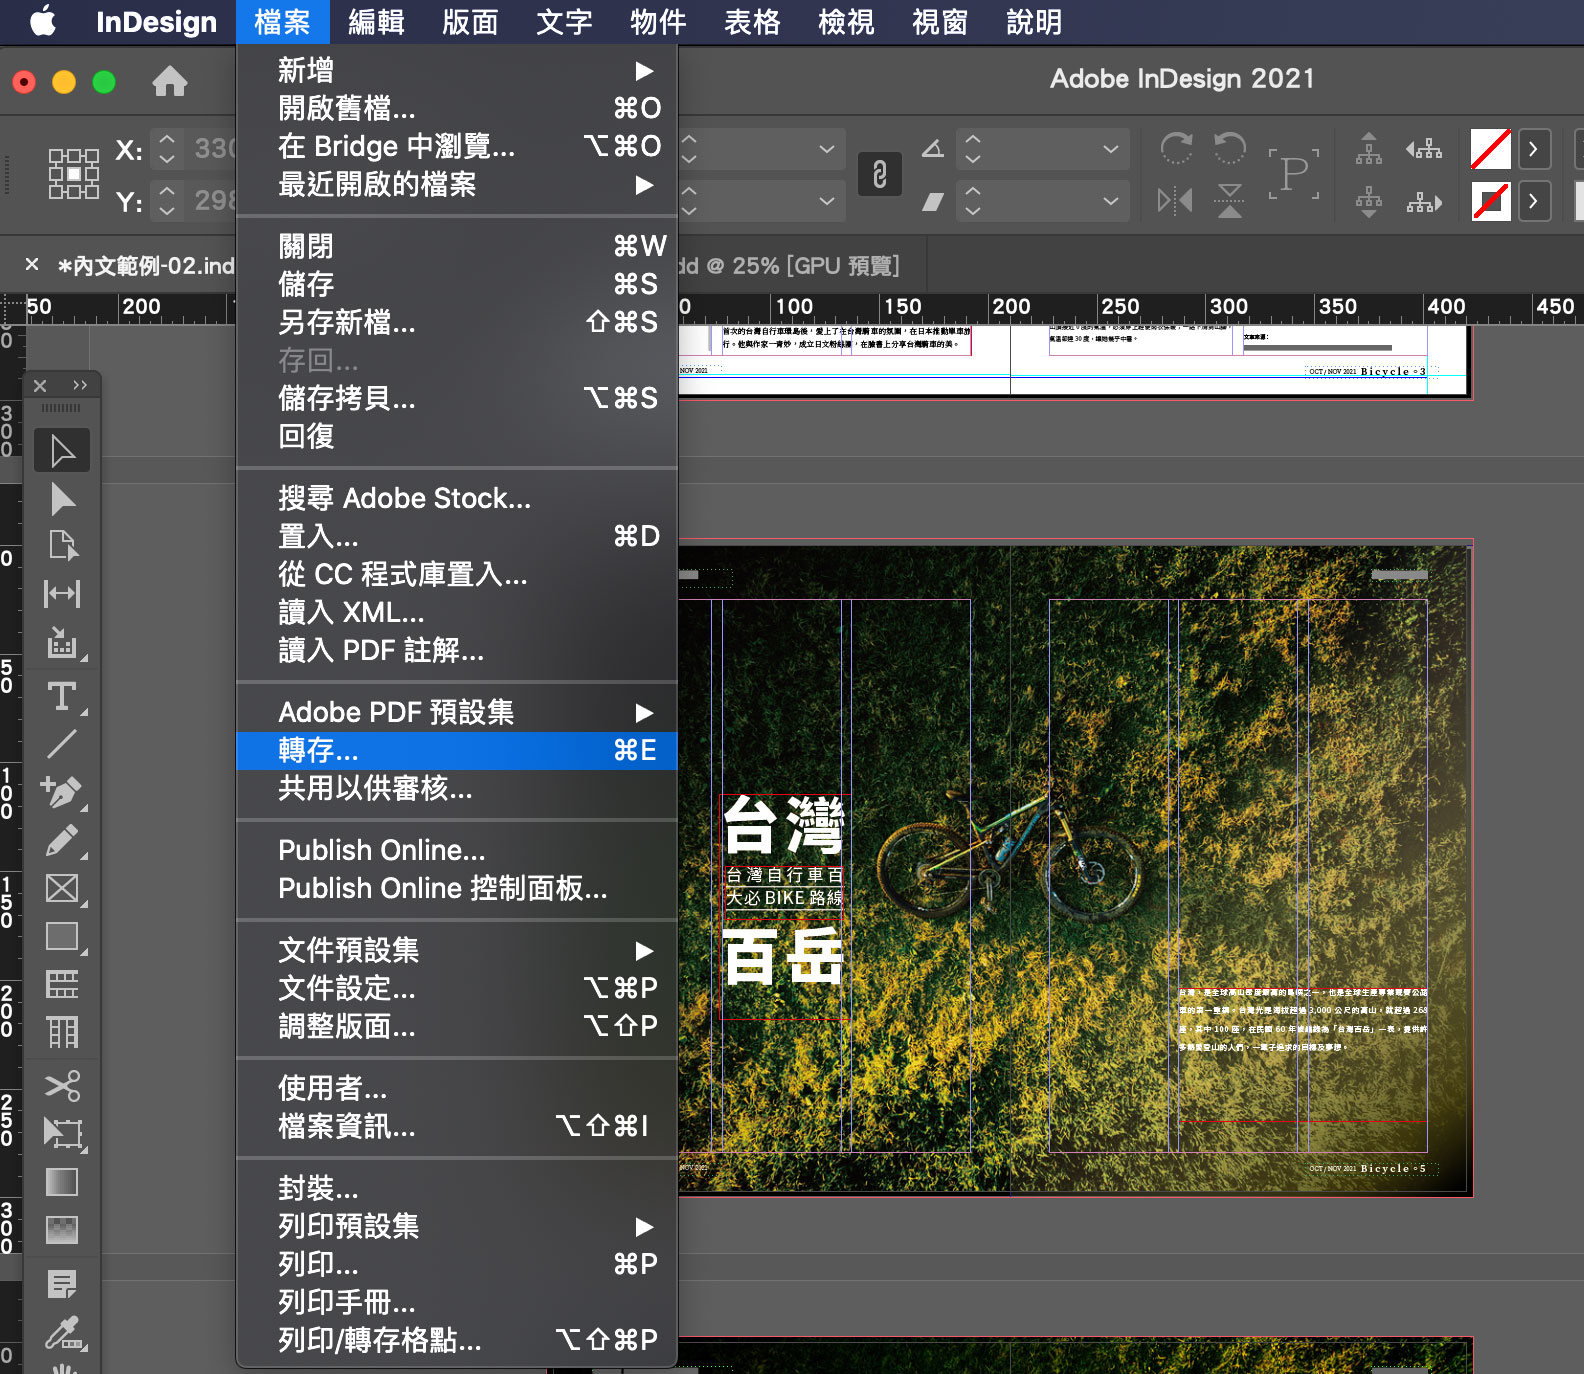The image size is (1584, 1374).
Task: Pick the Rectangle Frame tool
Action: pyautogui.click(x=62, y=888)
